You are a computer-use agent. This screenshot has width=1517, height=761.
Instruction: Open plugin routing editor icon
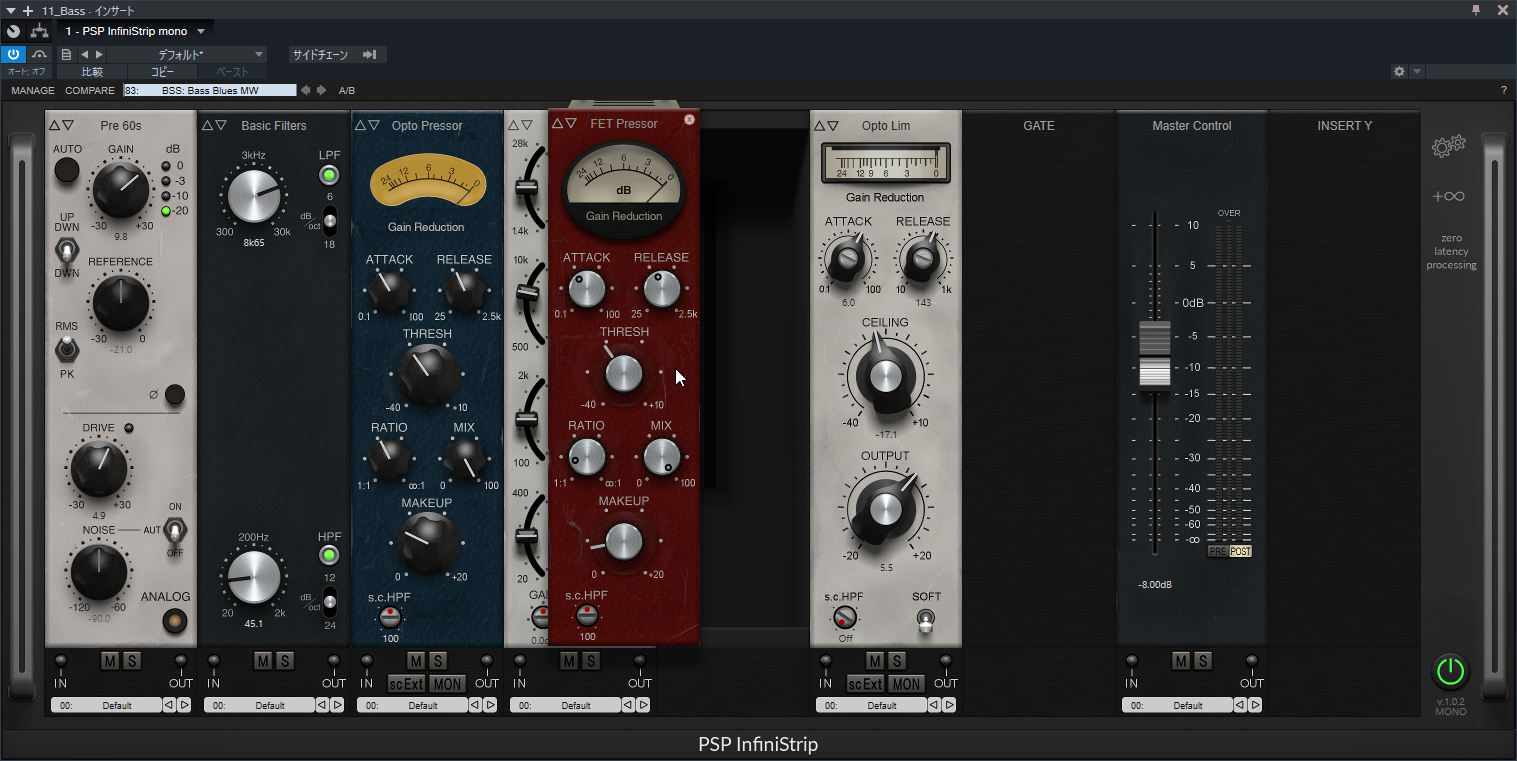click(39, 31)
